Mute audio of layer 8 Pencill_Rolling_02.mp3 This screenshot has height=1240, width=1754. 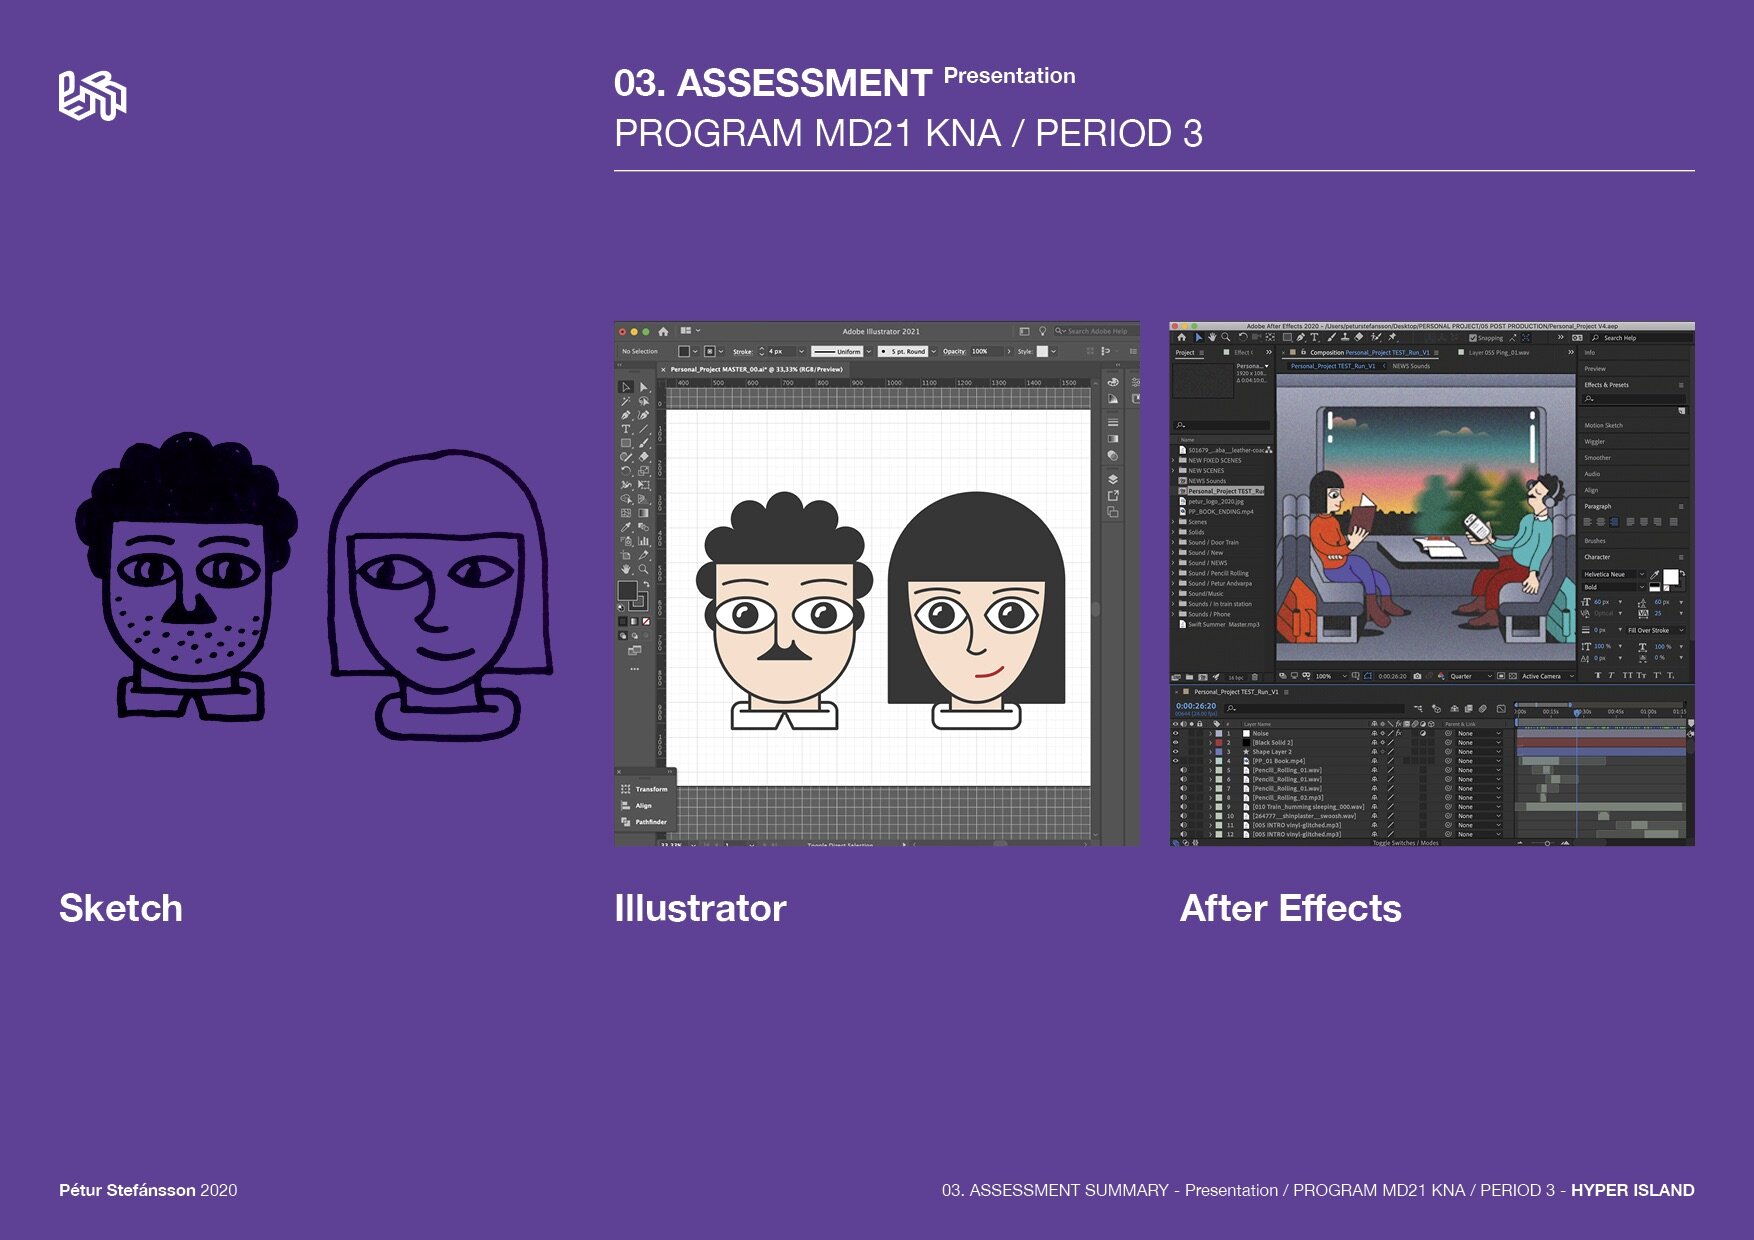(x=1184, y=798)
